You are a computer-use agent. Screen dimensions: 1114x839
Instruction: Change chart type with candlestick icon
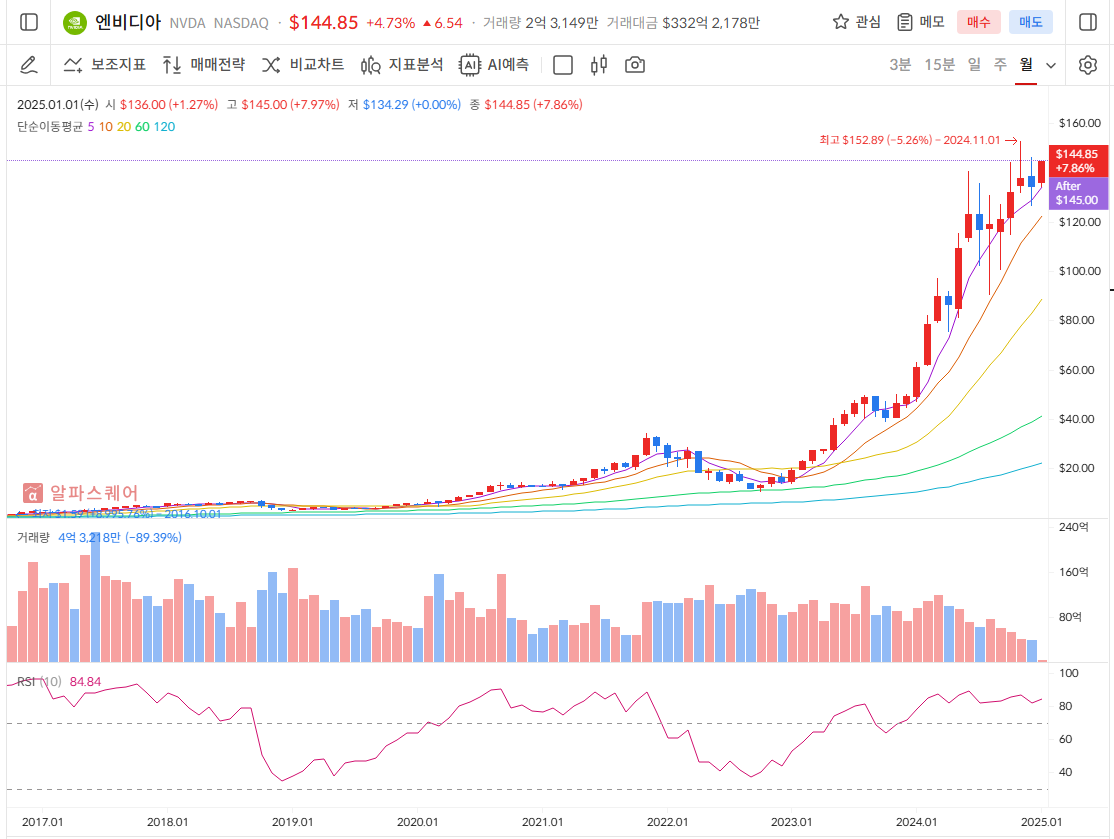pyautogui.click(x=599, y=65)
